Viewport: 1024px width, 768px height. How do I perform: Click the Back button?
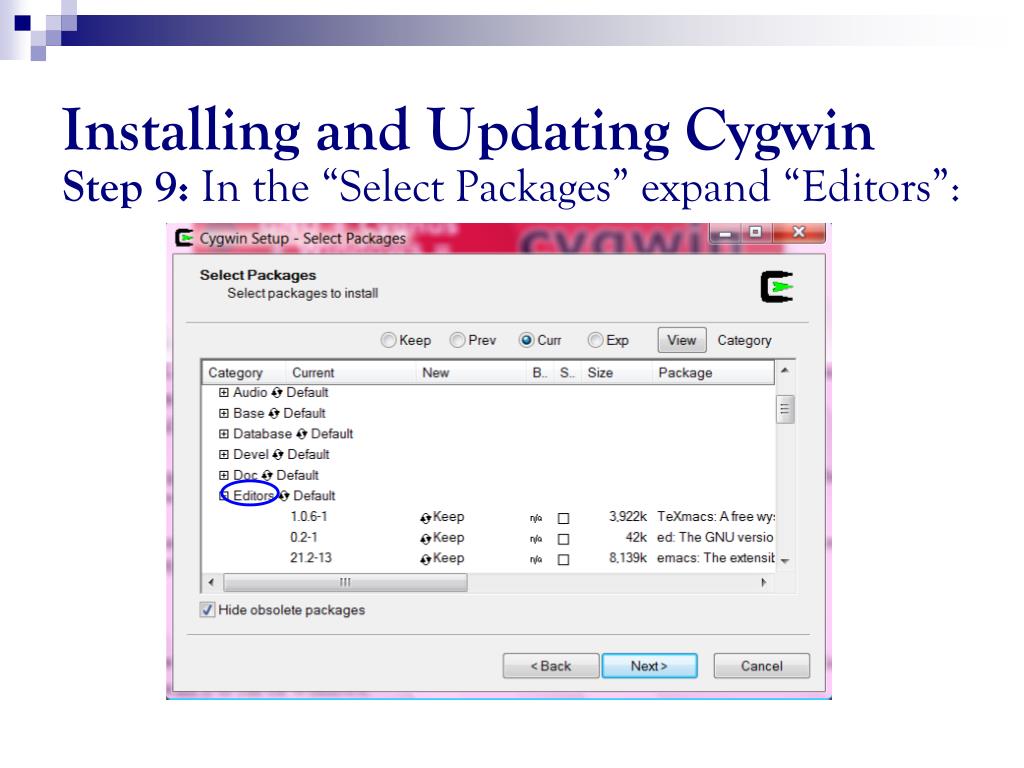click(551, 666)
